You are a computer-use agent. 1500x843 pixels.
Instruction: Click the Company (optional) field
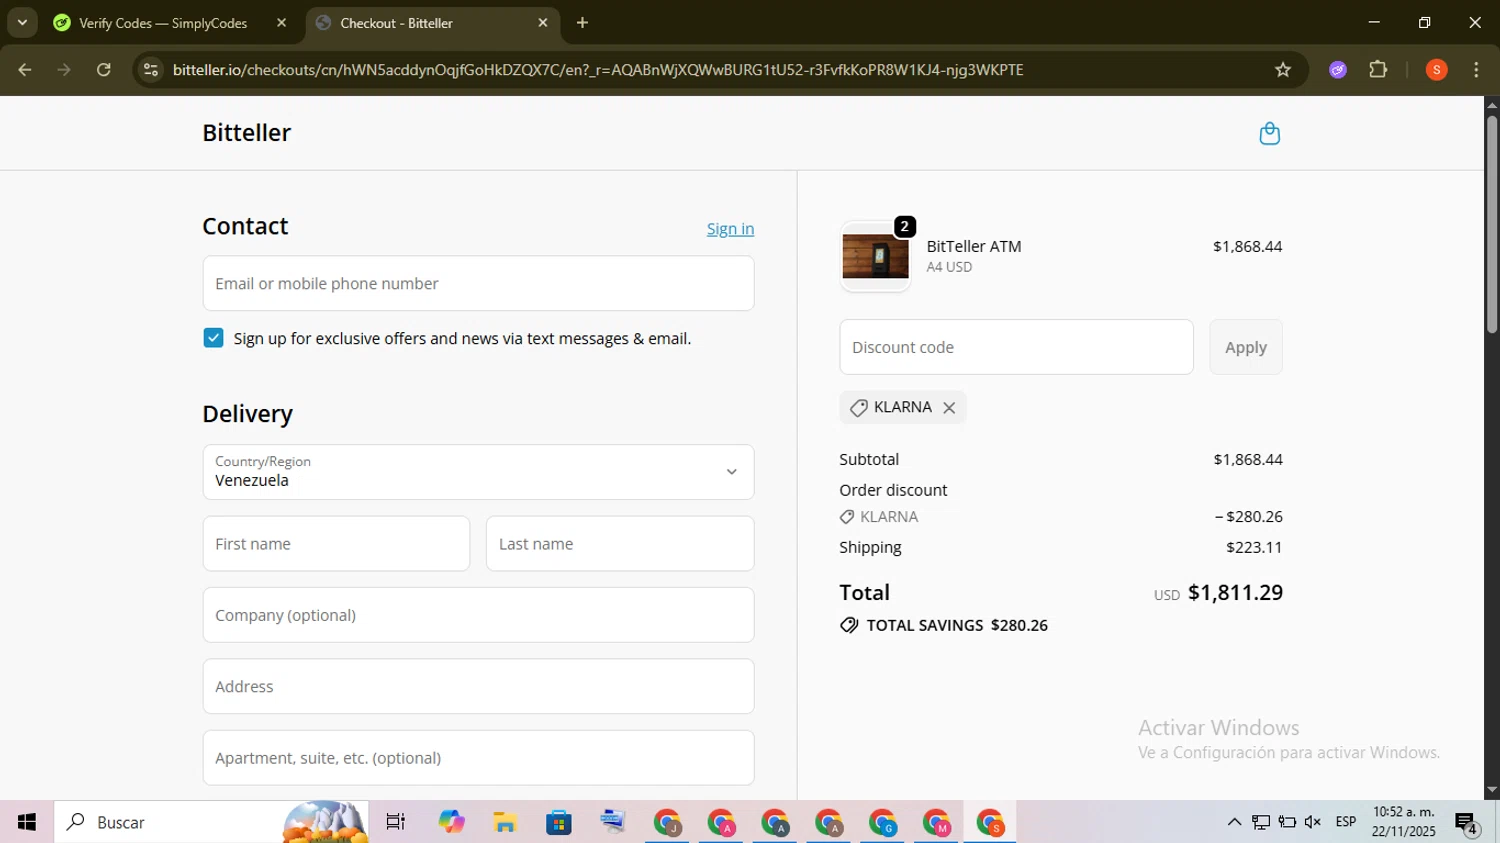coord(478,615)
